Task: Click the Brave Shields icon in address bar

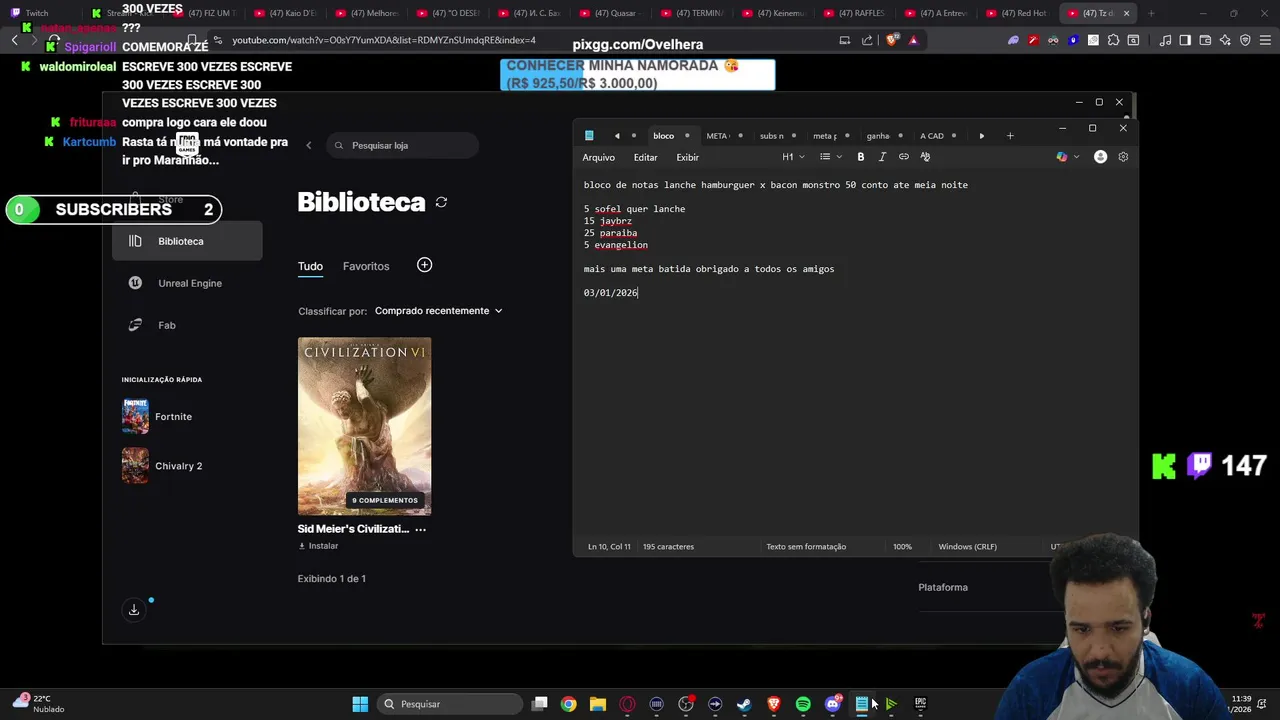Action: 892,40
